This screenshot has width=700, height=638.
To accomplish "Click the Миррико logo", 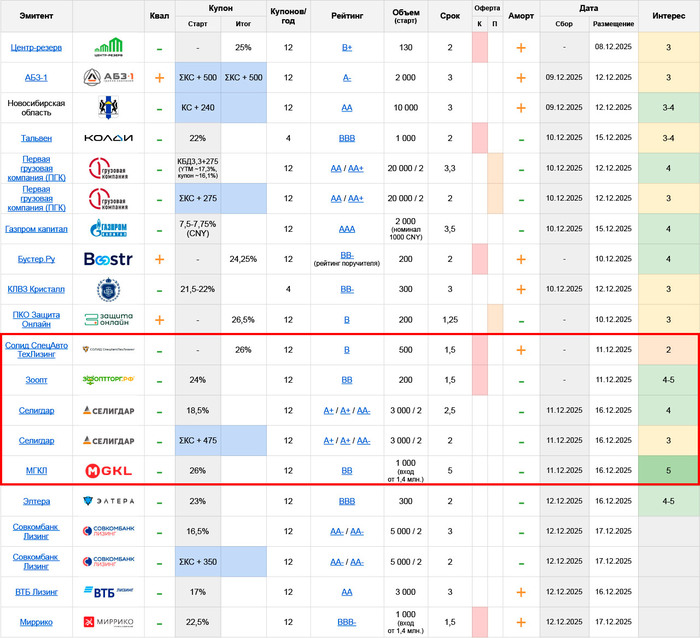I will tap(108, 622).
